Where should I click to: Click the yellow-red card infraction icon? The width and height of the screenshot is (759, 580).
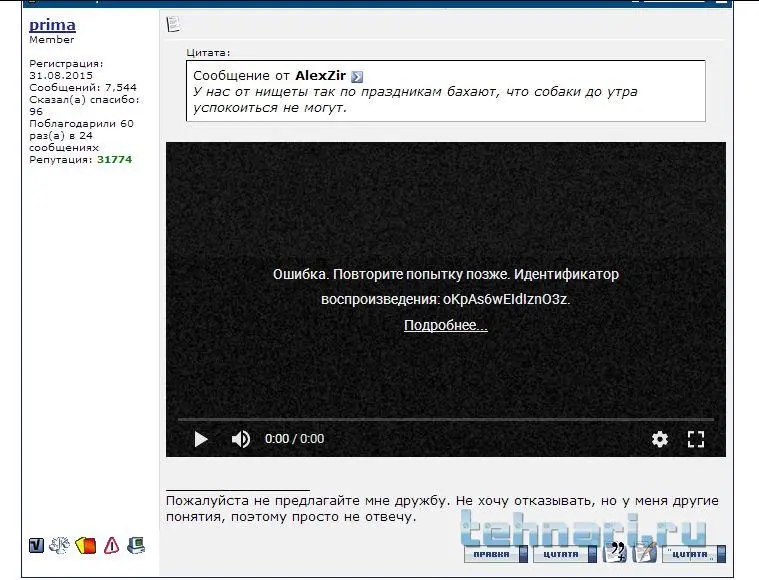click(x=86, y=545)
